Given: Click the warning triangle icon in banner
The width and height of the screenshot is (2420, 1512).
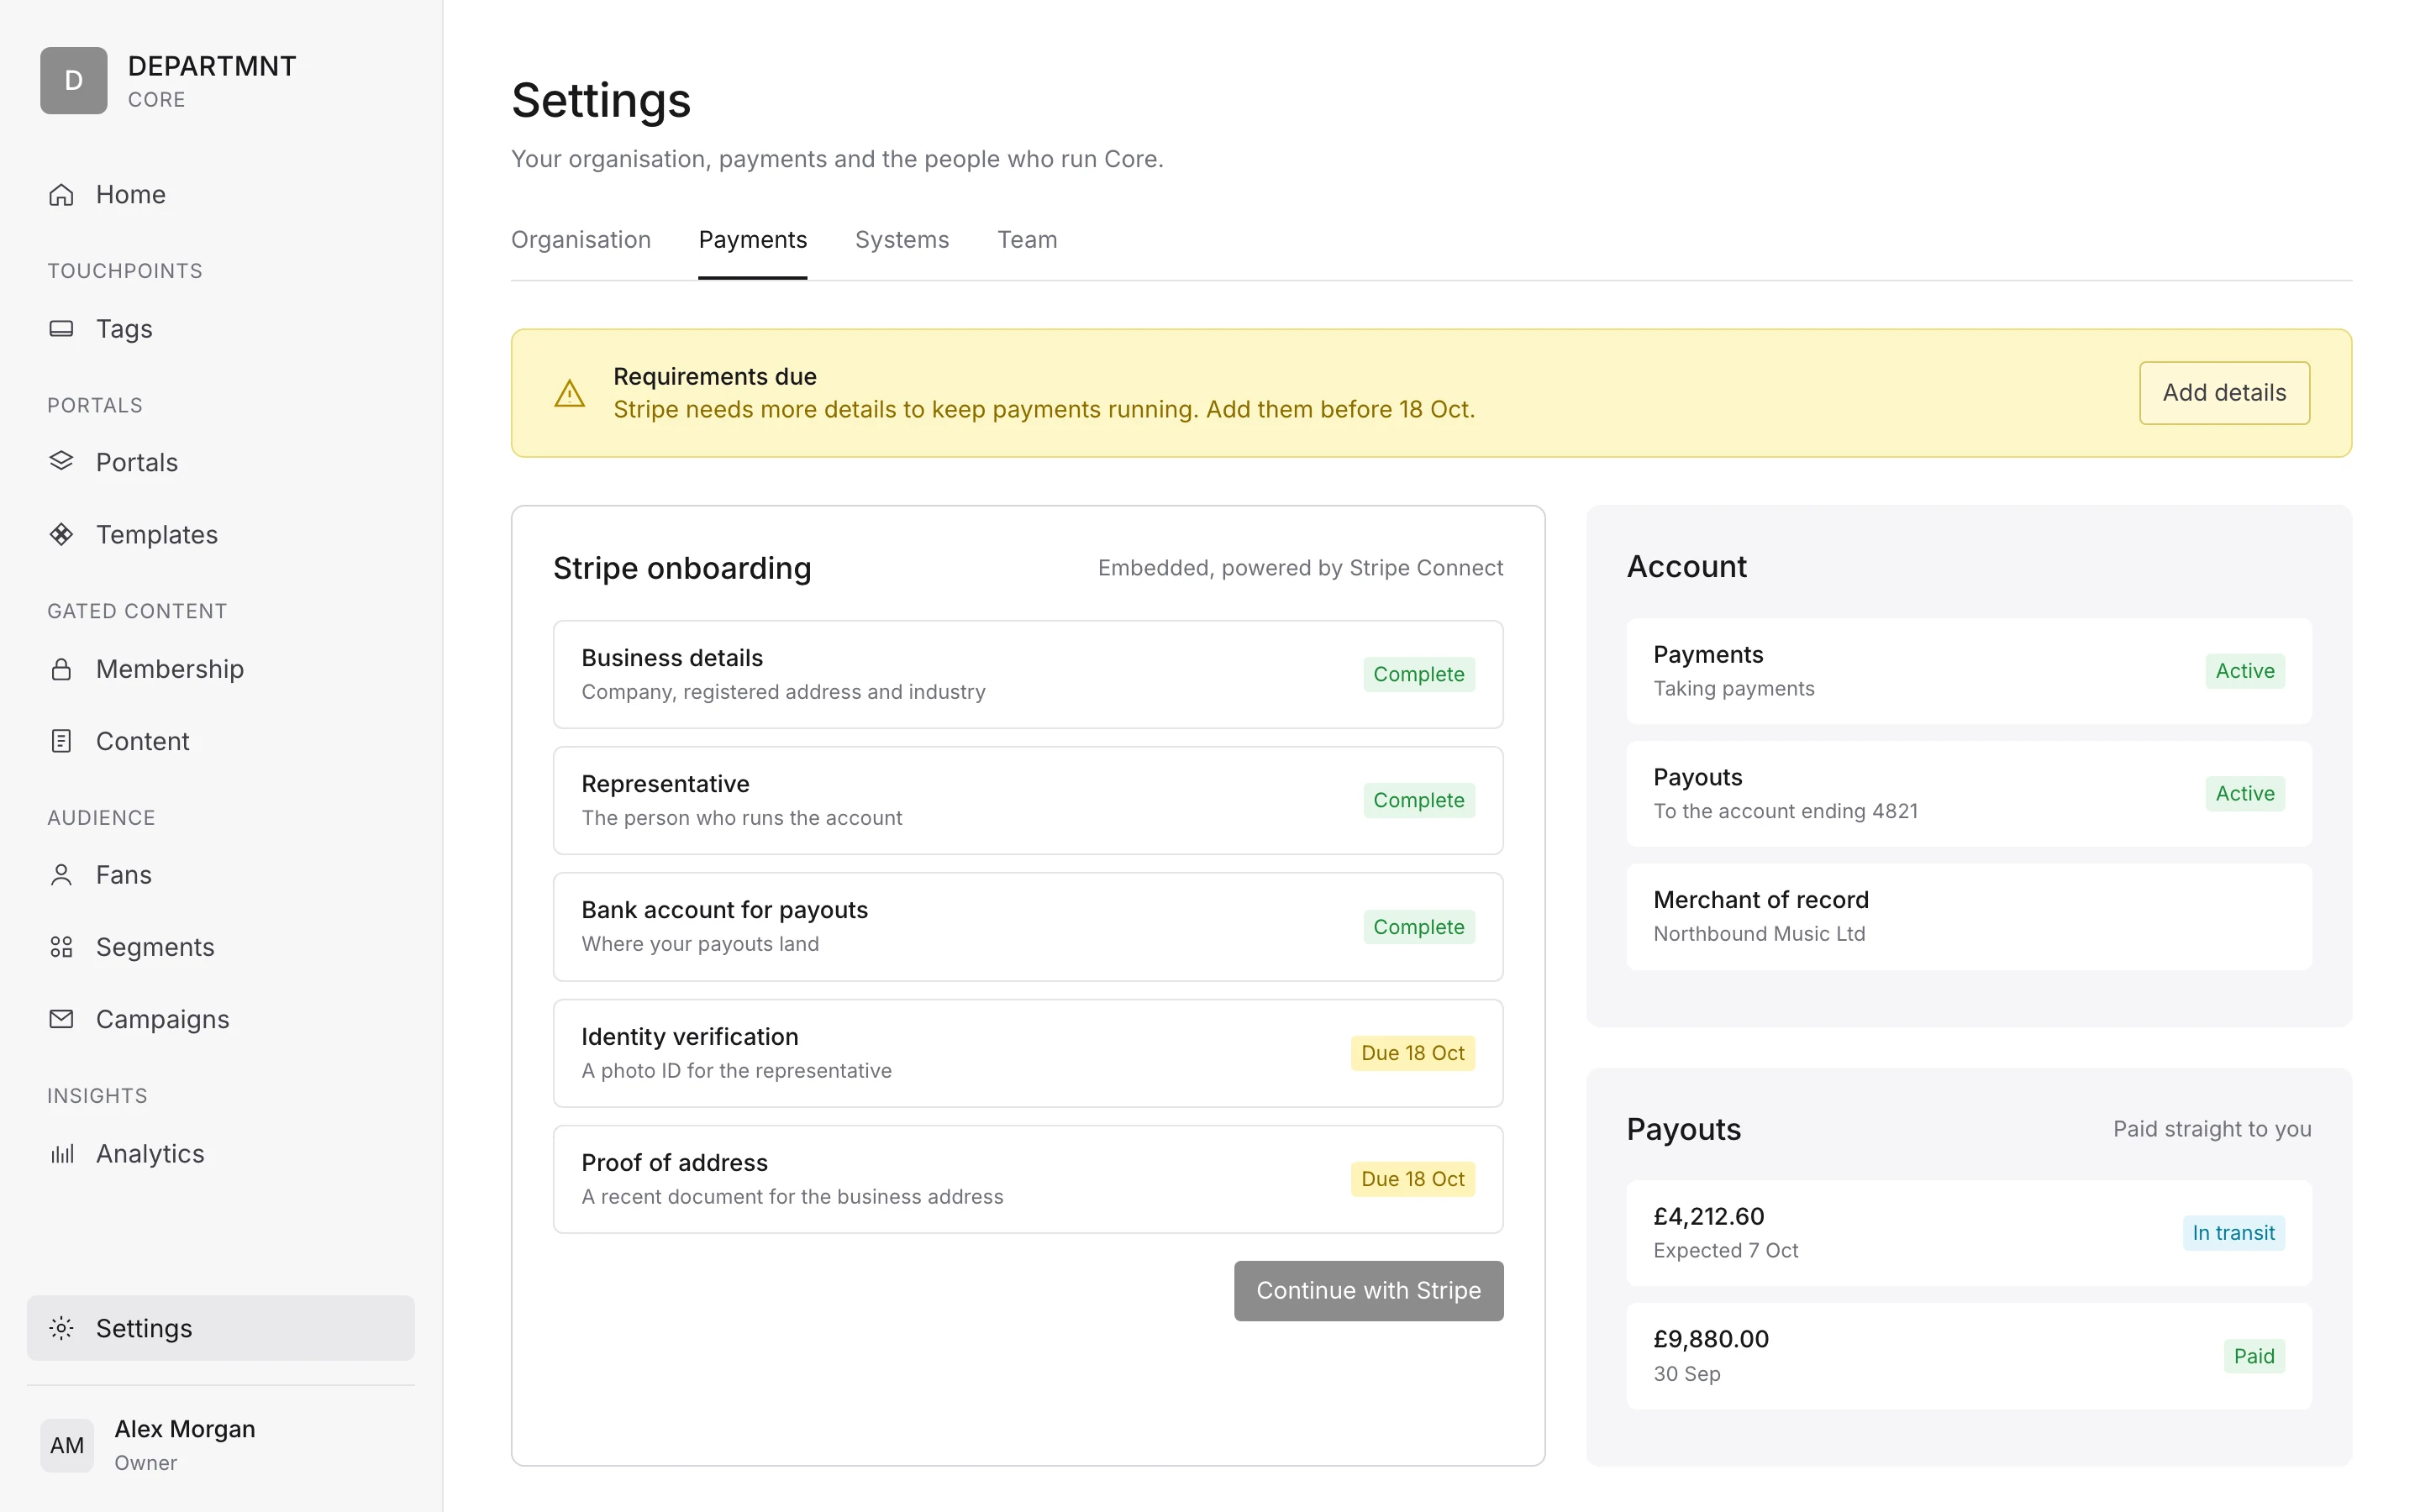Looking at the screenshot, I should tap(570, 393).
